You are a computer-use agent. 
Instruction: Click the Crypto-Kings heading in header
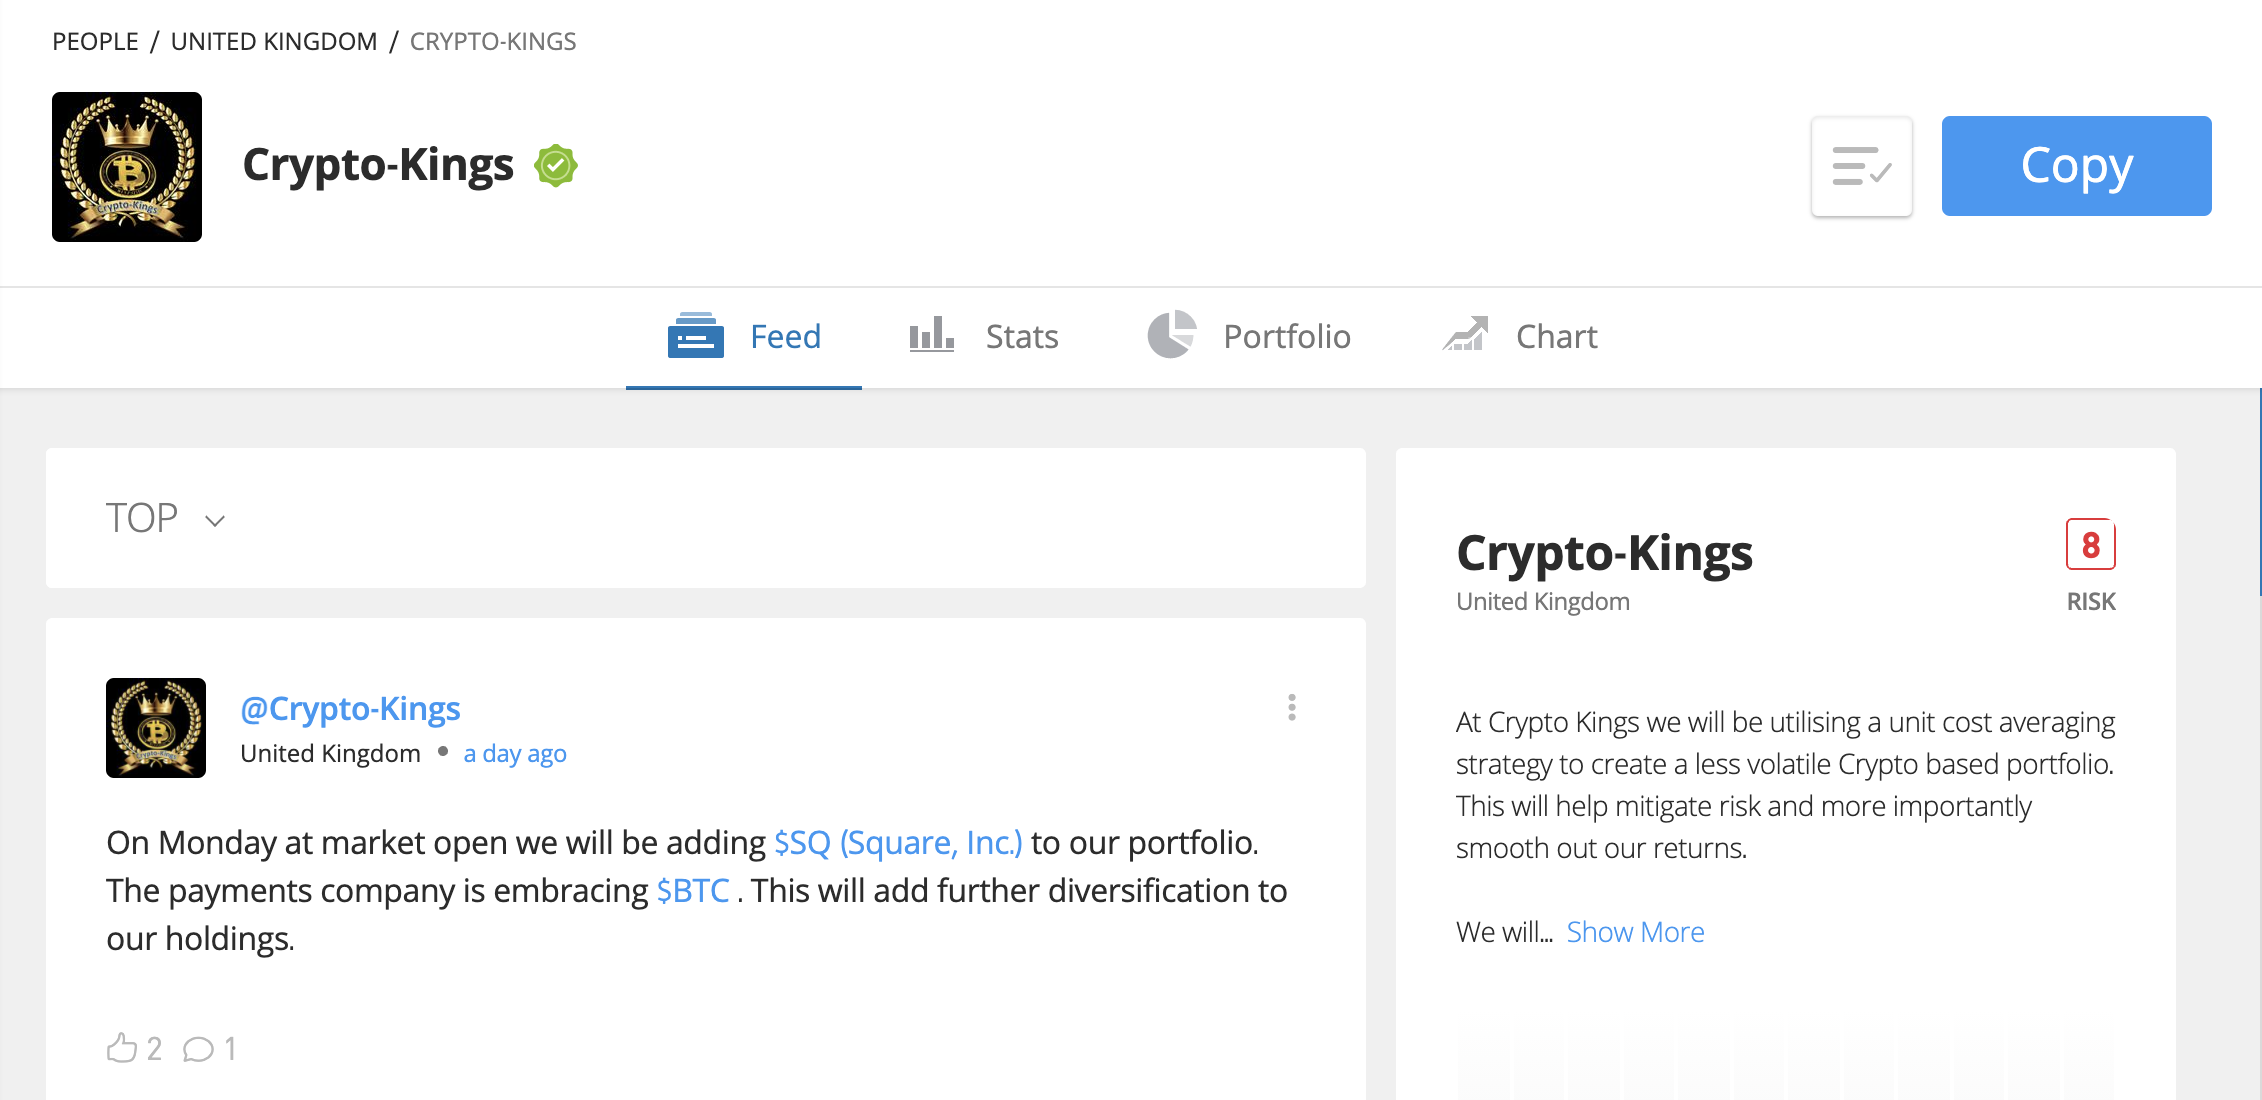pos(378,165)
